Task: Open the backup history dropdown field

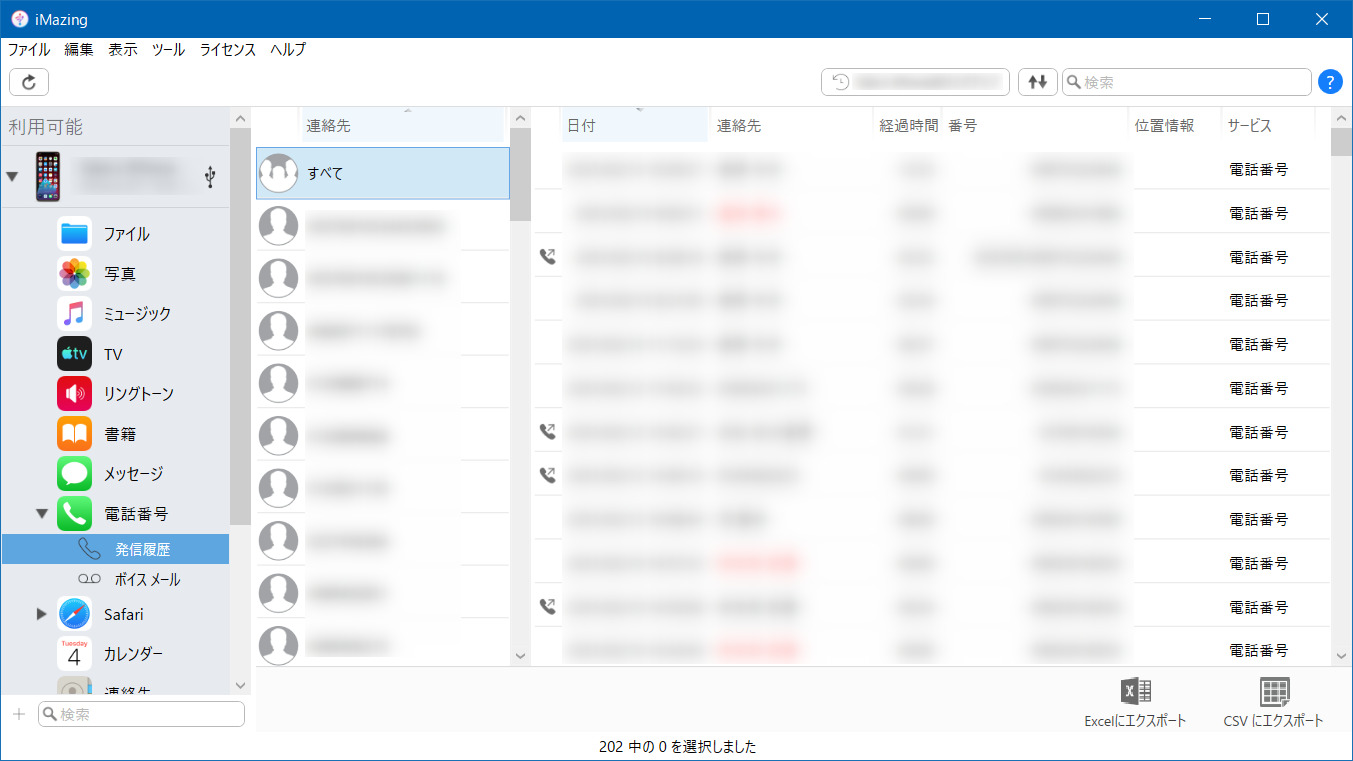Action: (915, 82)
